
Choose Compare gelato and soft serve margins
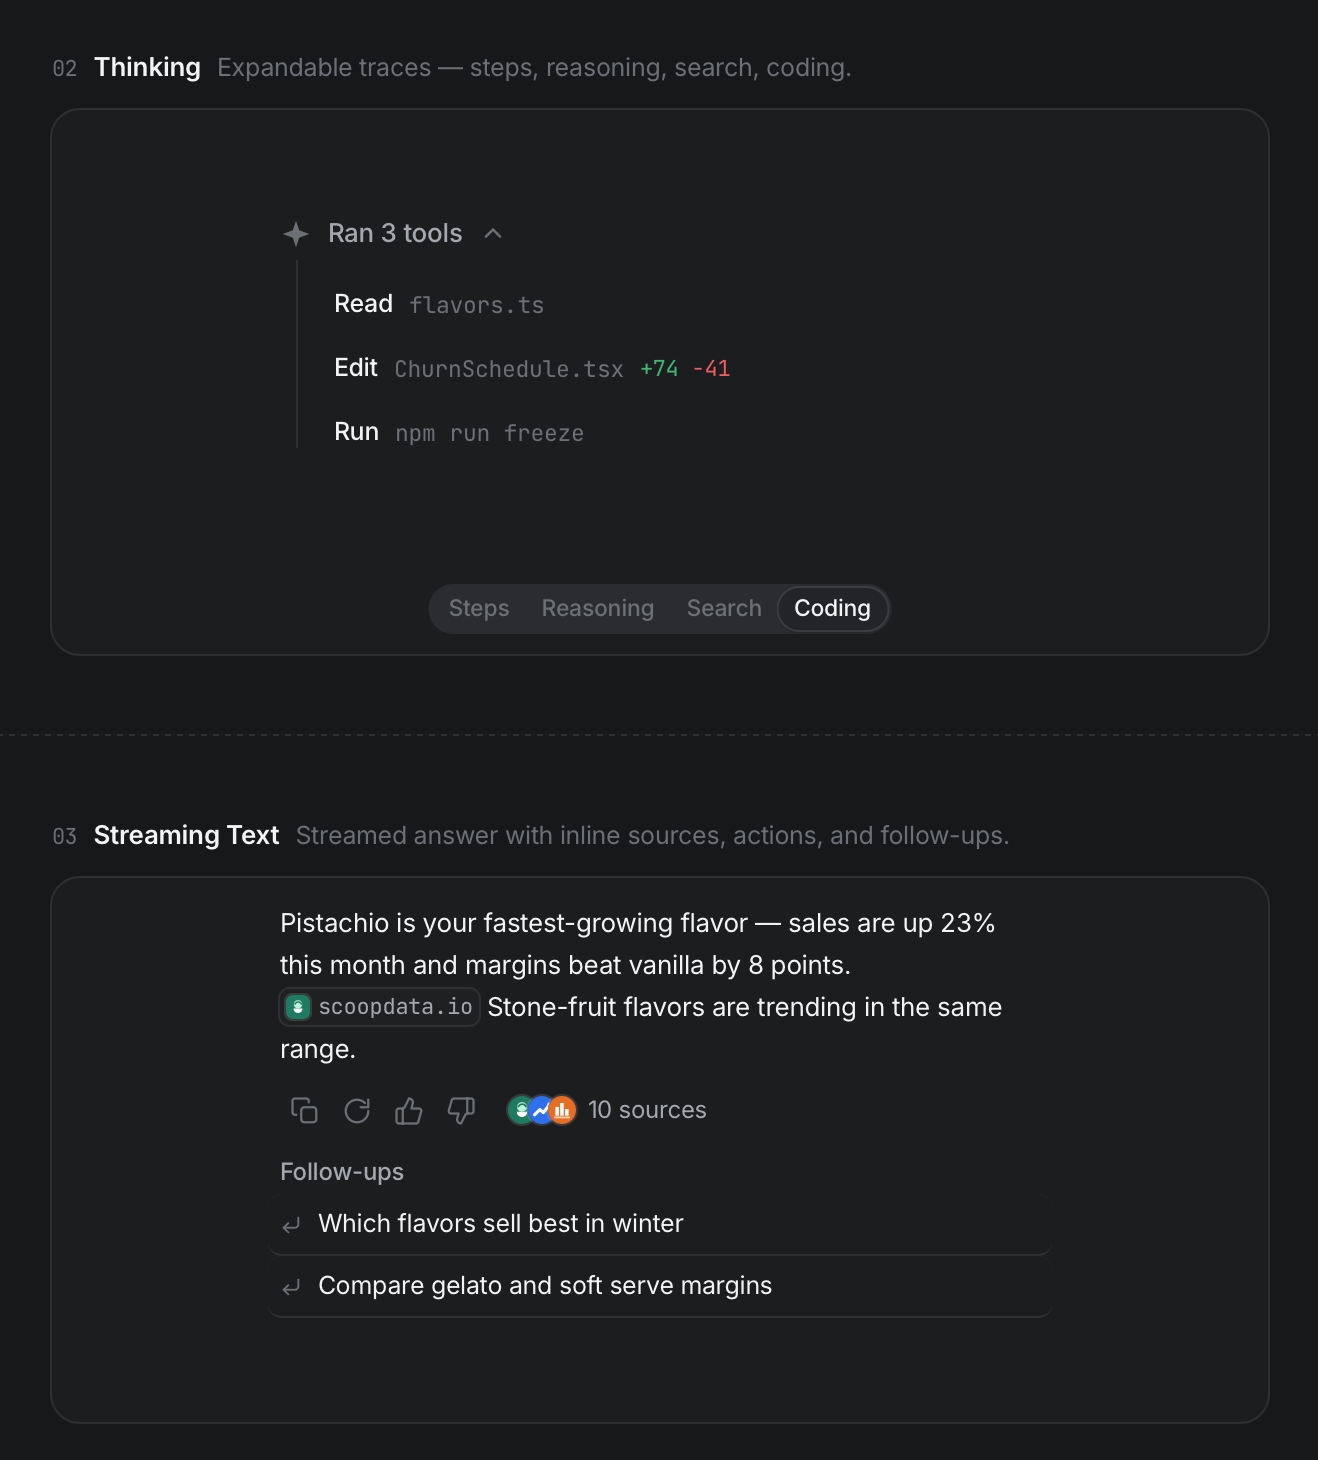660,1286
